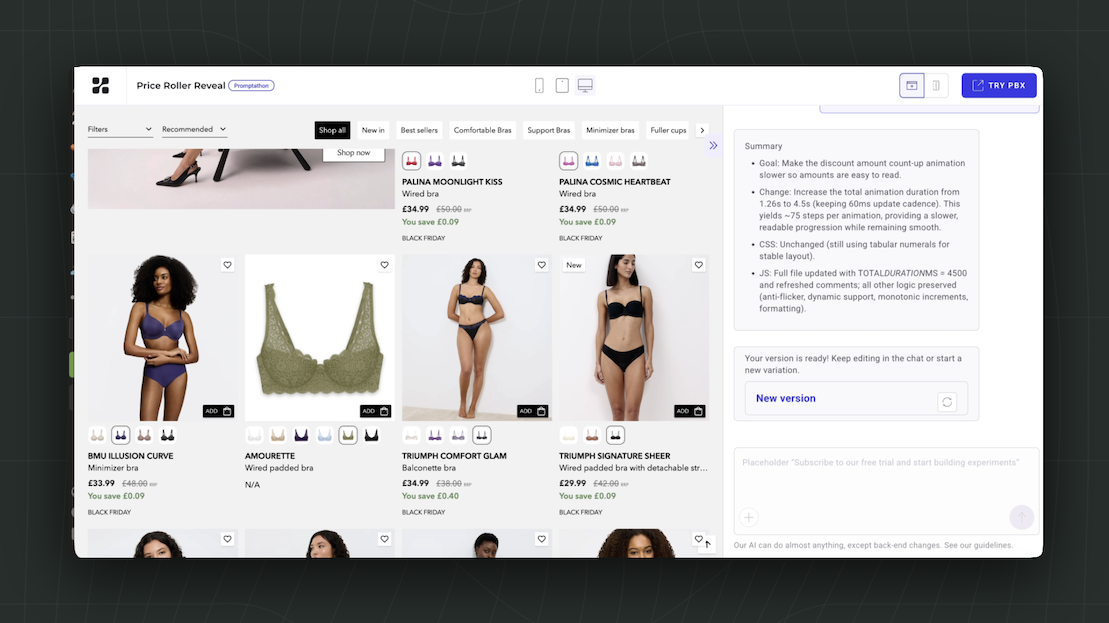Open the PALINA MOONLIGHT KISS product title
This screenshot has height=623, width=1109.
tap(452, 182)
